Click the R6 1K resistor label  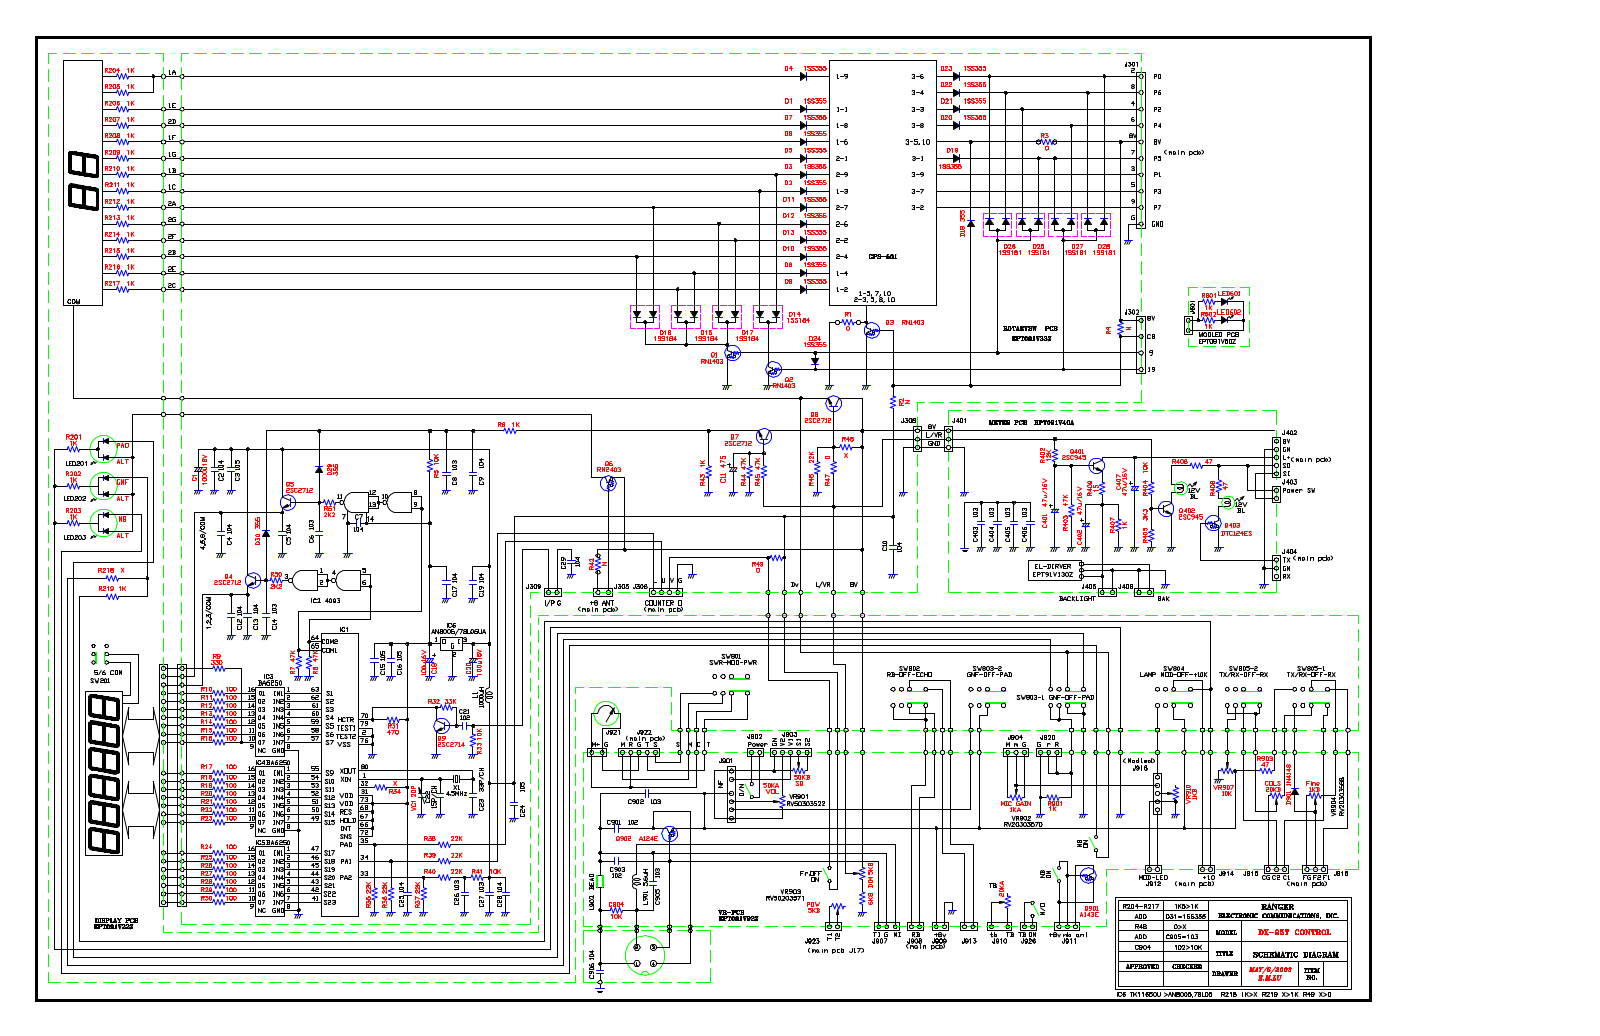coord(509,425)
